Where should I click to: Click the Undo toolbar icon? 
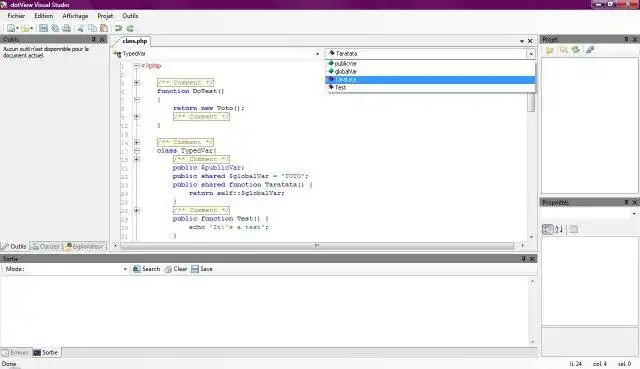[x=118, y=28]
